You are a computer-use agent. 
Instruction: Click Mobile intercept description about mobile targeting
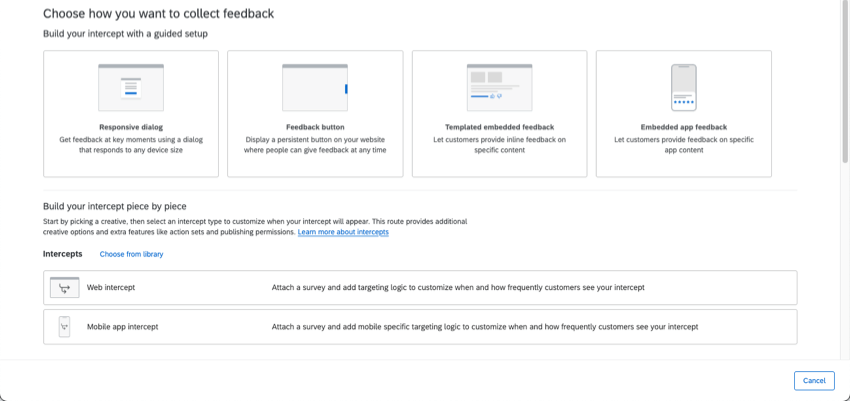[485, 327]
